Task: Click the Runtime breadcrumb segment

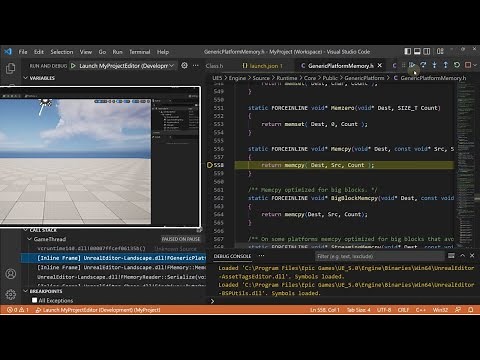Action: click(287, 78)
